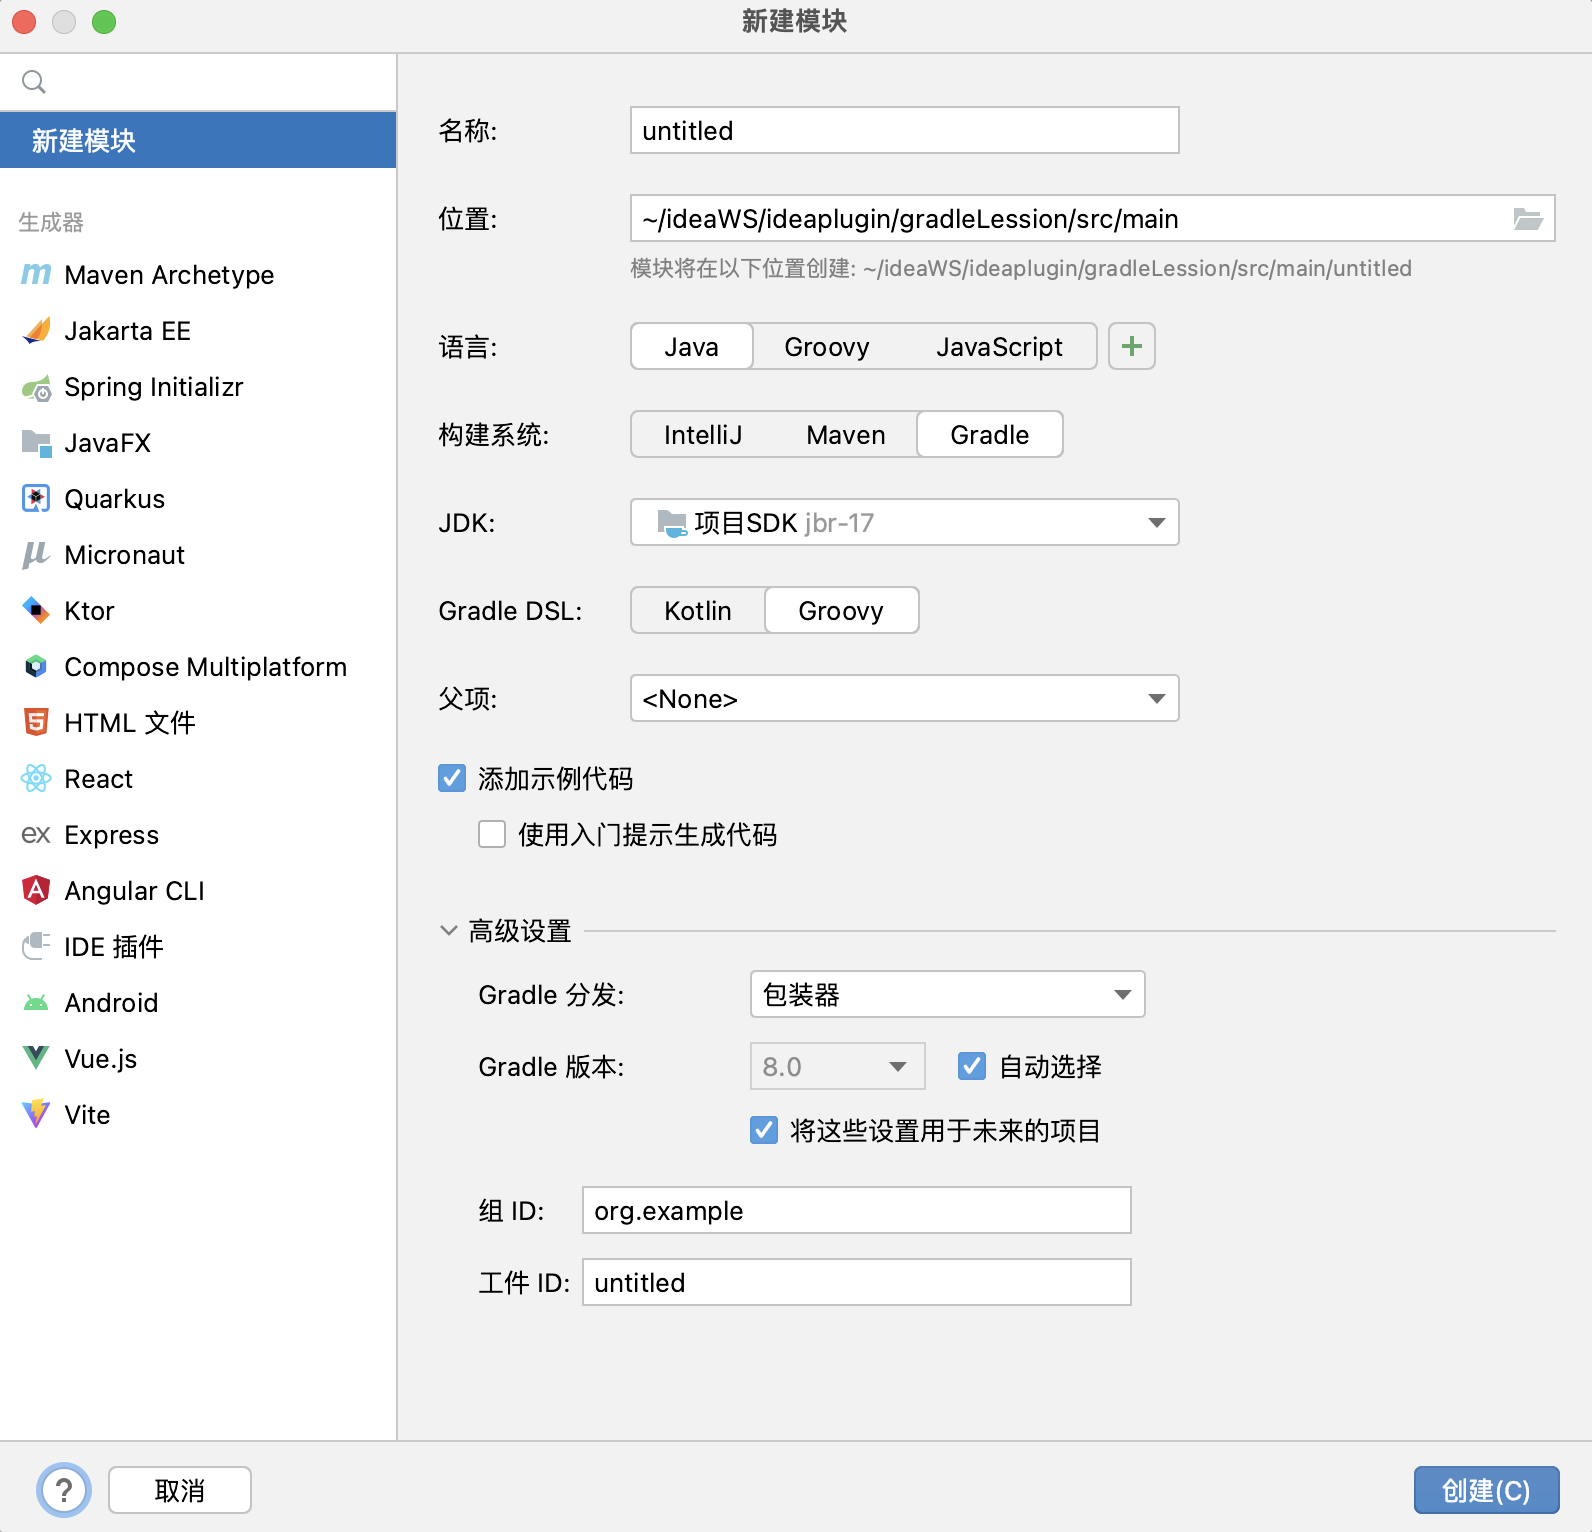Click the sidebar search field
The width and height of the screenshot is (1592, 1532).
tap(198, 82)
